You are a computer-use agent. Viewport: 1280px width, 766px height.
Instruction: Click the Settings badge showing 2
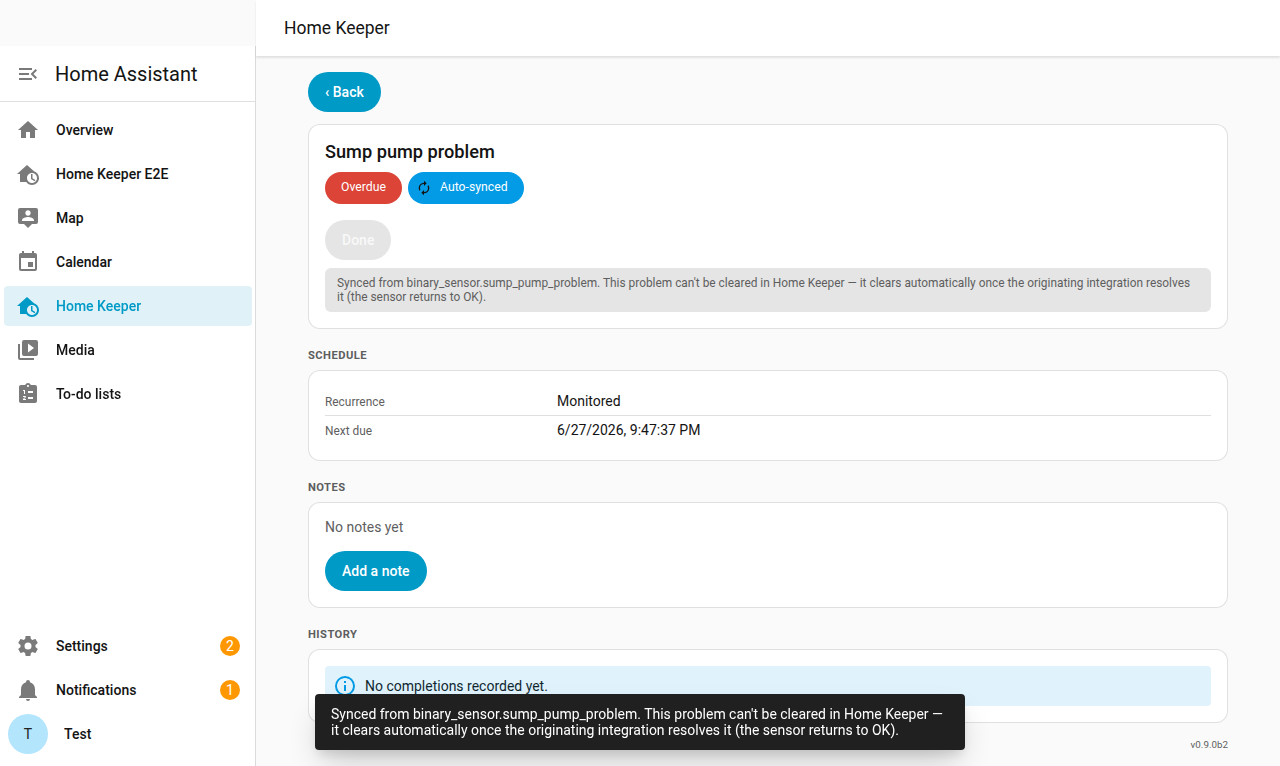click(x=230, y=646)
